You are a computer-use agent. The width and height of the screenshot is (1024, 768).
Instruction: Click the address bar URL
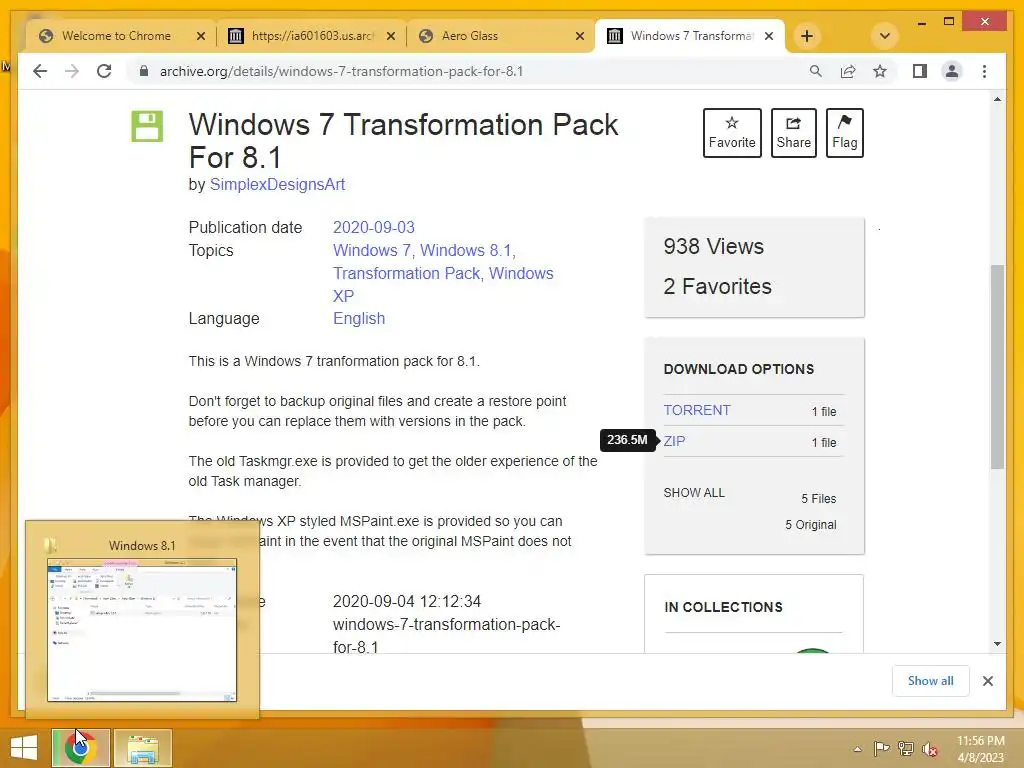(342, 71)
